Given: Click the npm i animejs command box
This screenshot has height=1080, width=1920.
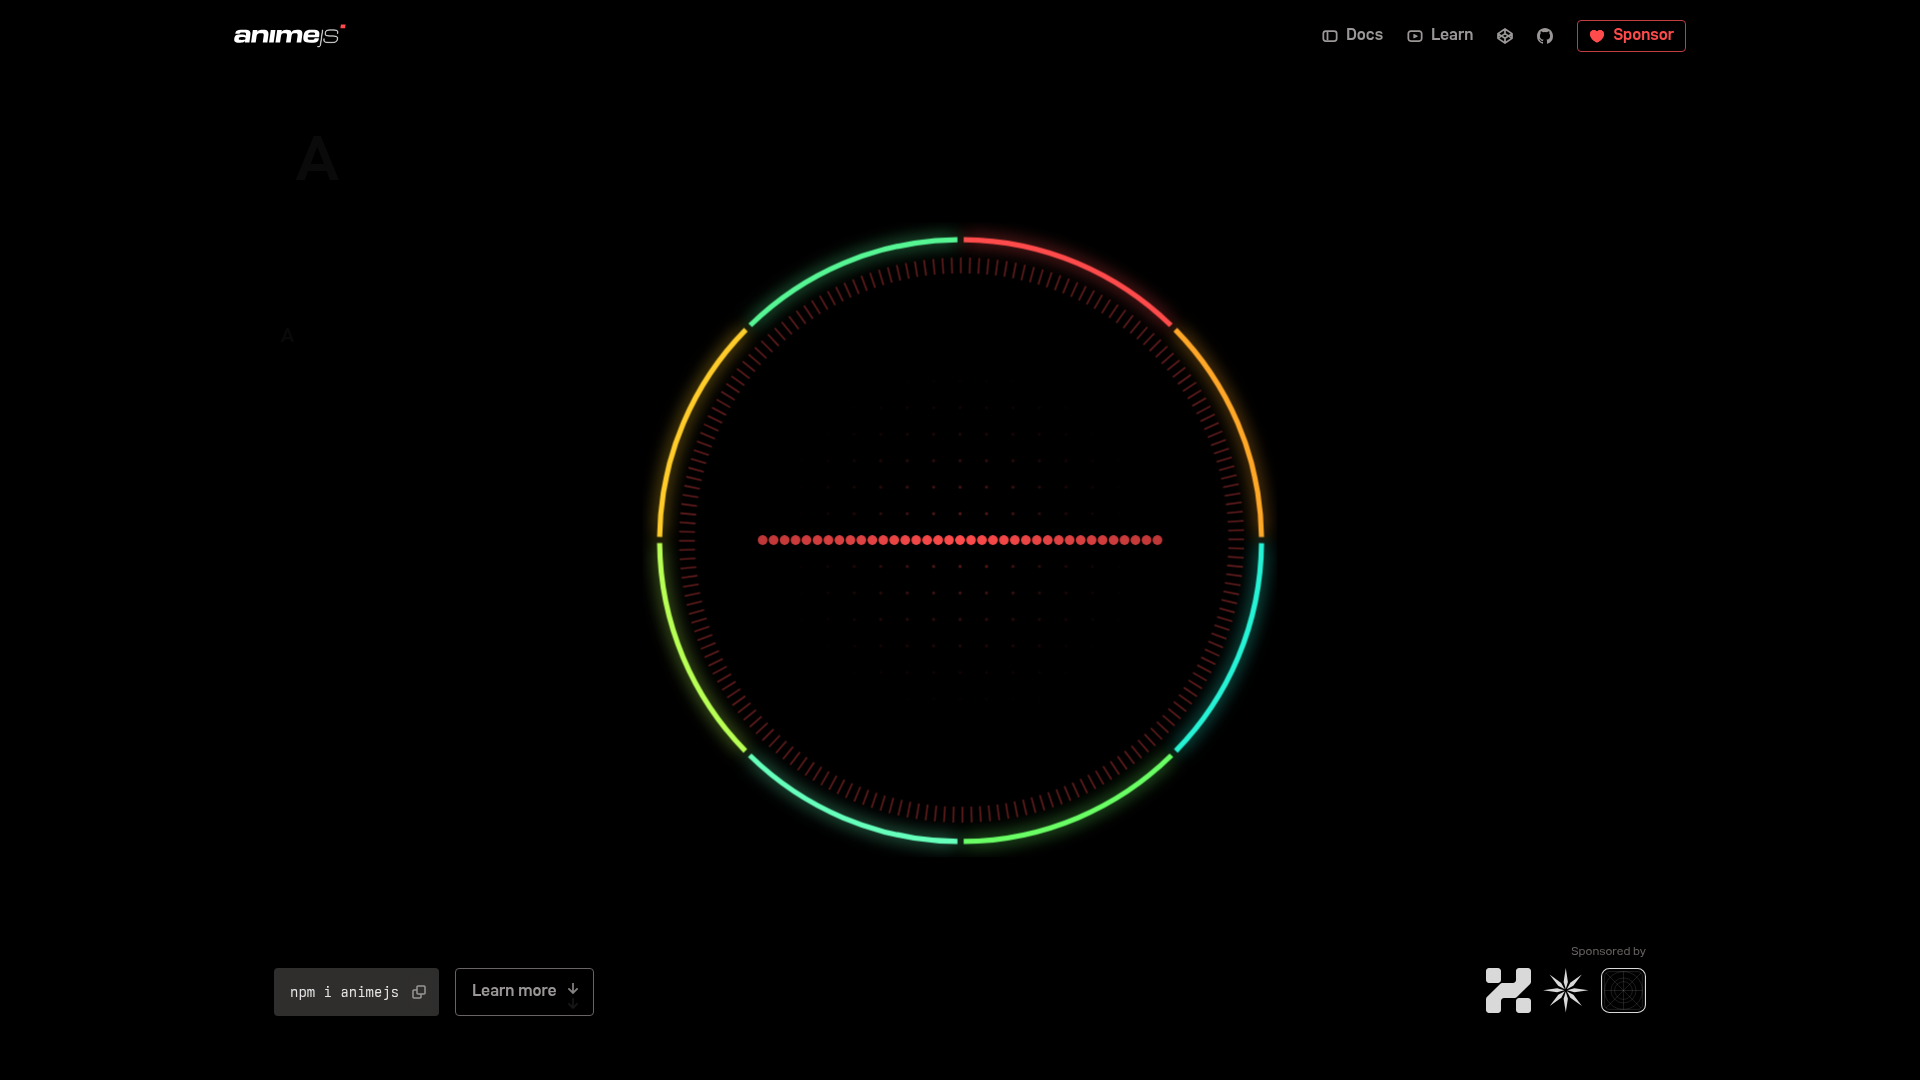Looking at the screenshot, I should [345, 991].
